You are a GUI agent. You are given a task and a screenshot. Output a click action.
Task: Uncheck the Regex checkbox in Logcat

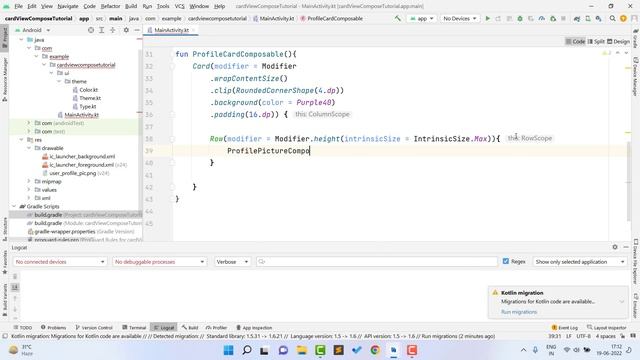[x=506, y=261]
